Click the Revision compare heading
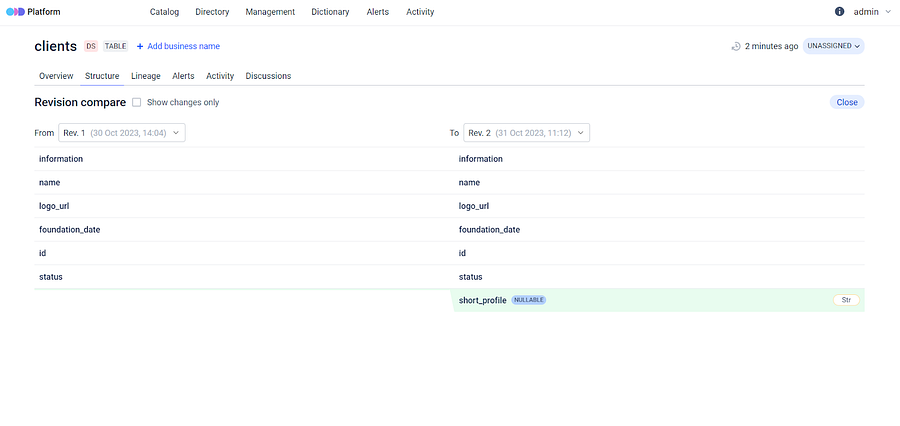This screenshot has width=900, height=426. pyautogui.click(x=80, y=102)
